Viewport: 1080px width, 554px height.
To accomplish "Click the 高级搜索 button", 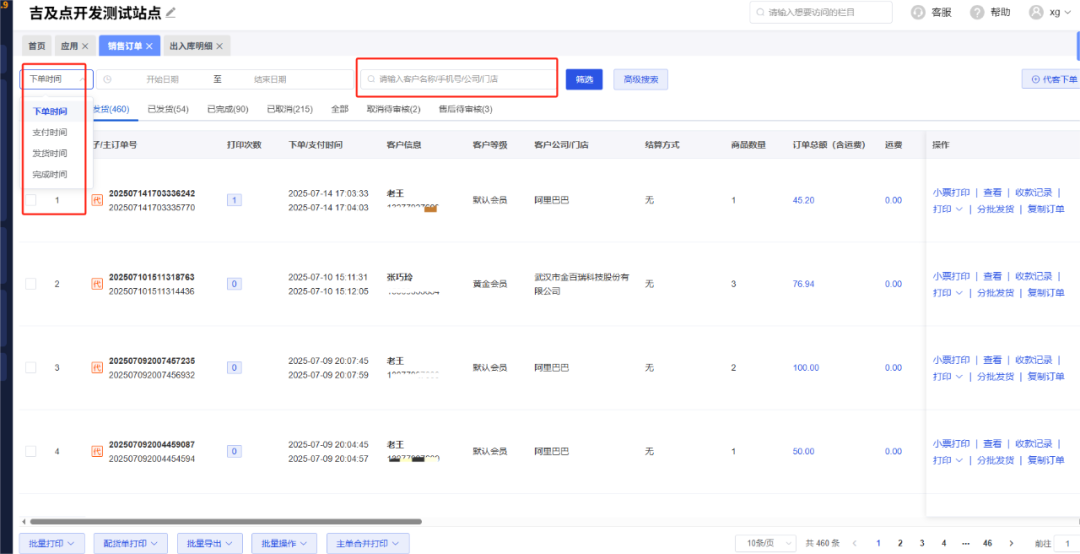I will tap(640, 79).
